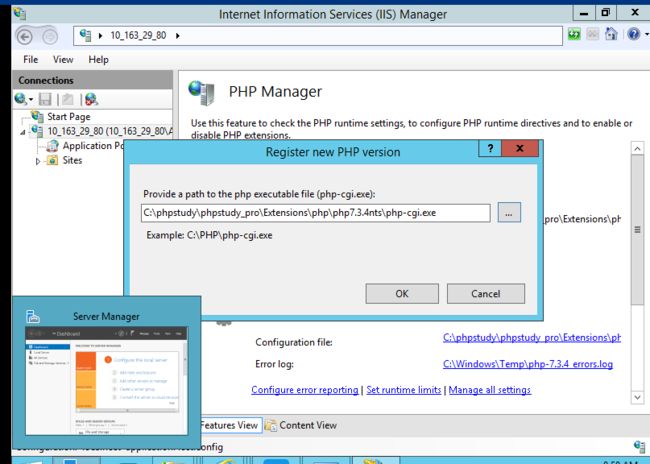Open the Help question mark icon

633,34
